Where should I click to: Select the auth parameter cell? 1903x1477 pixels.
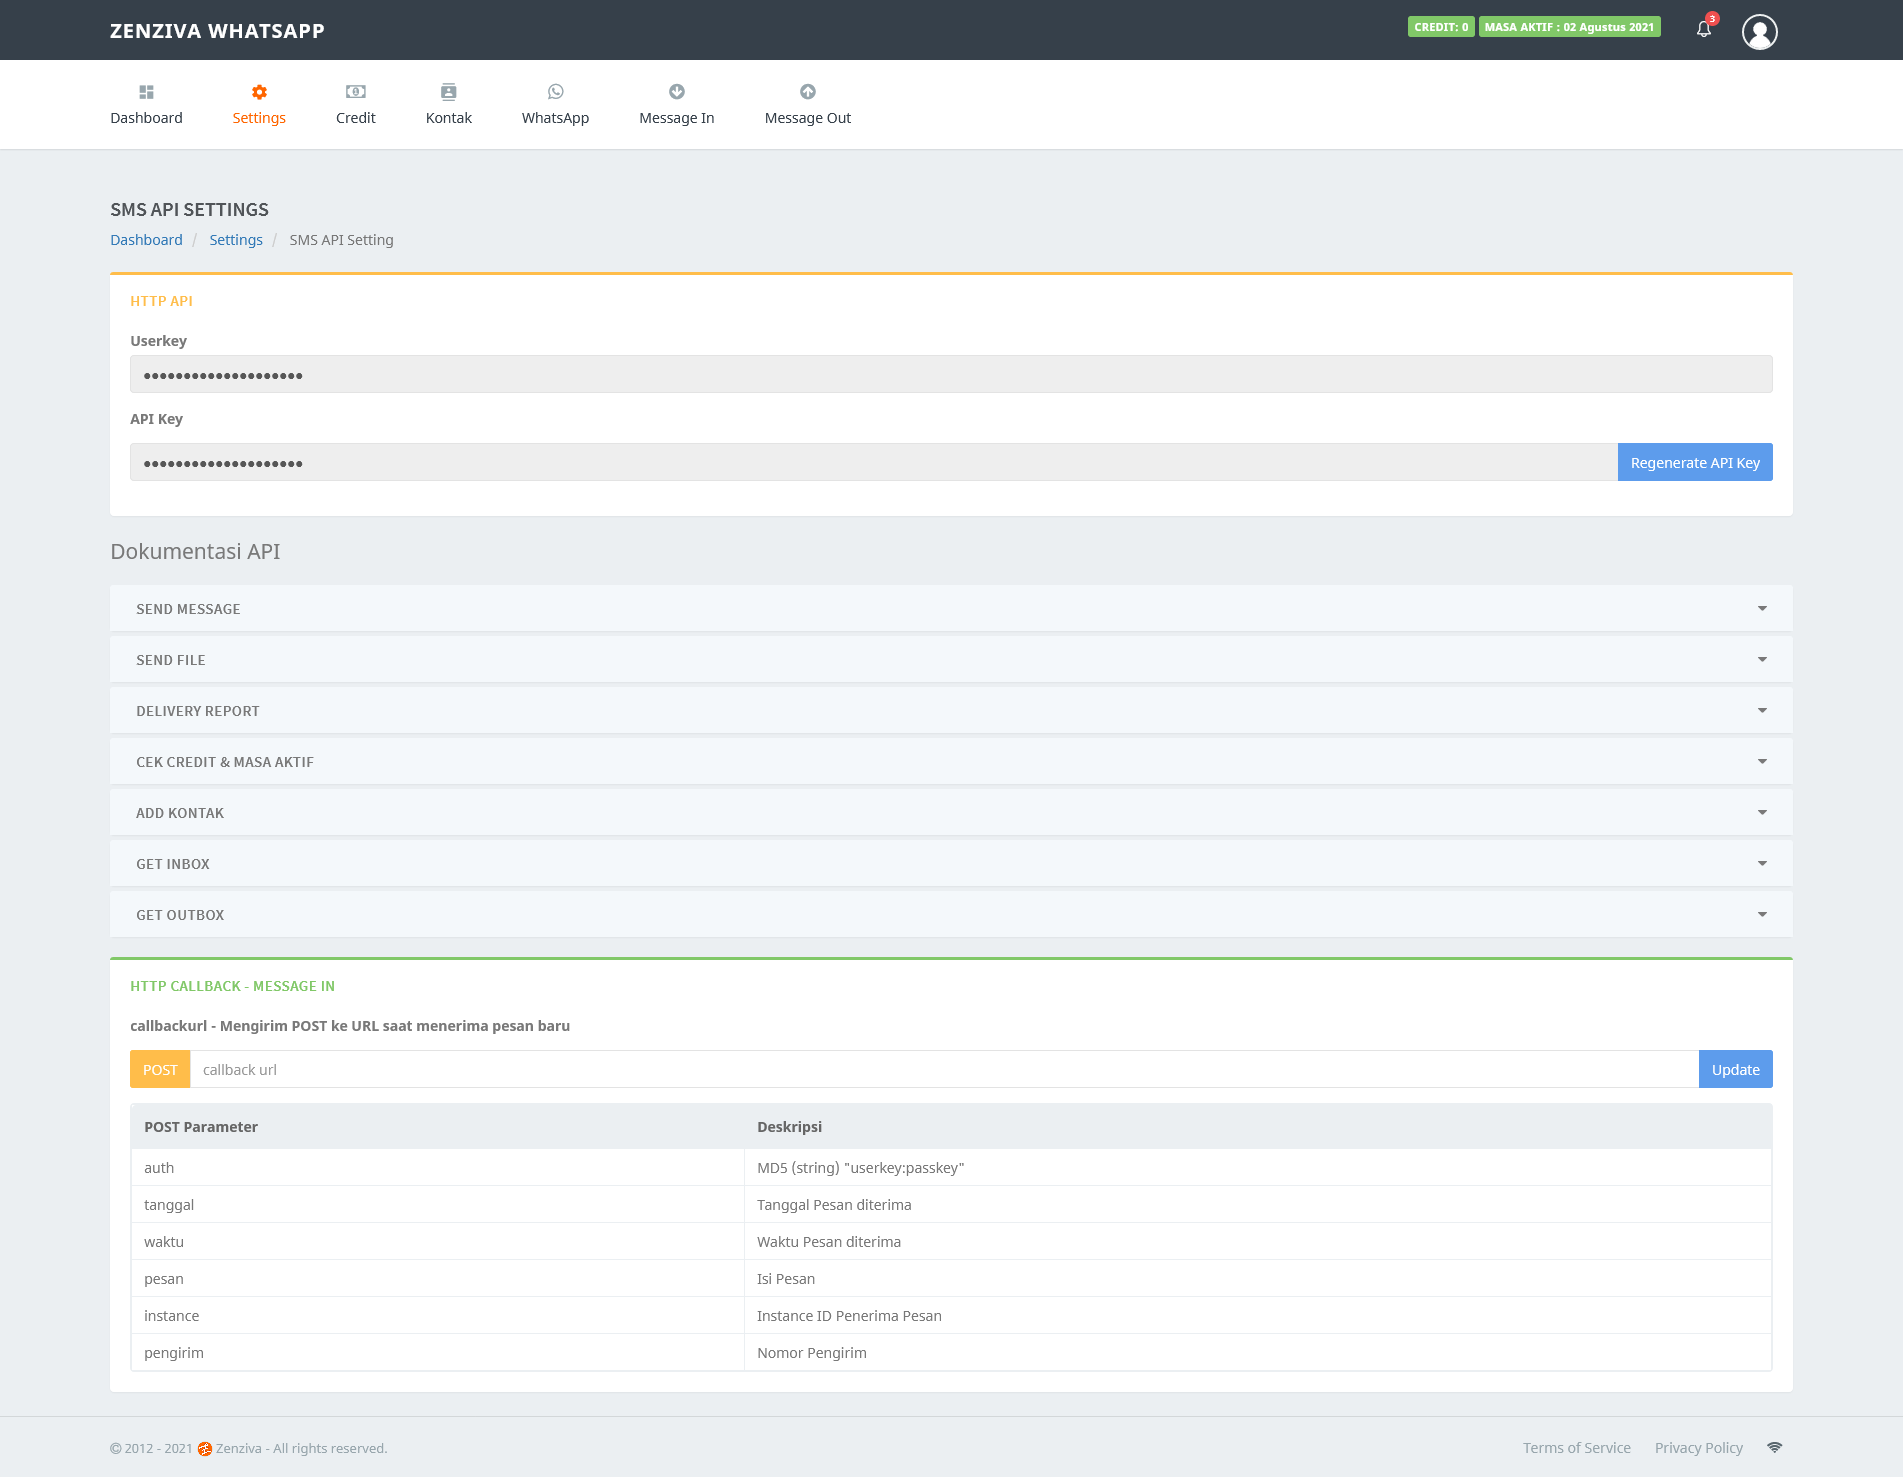[437, 1168]
